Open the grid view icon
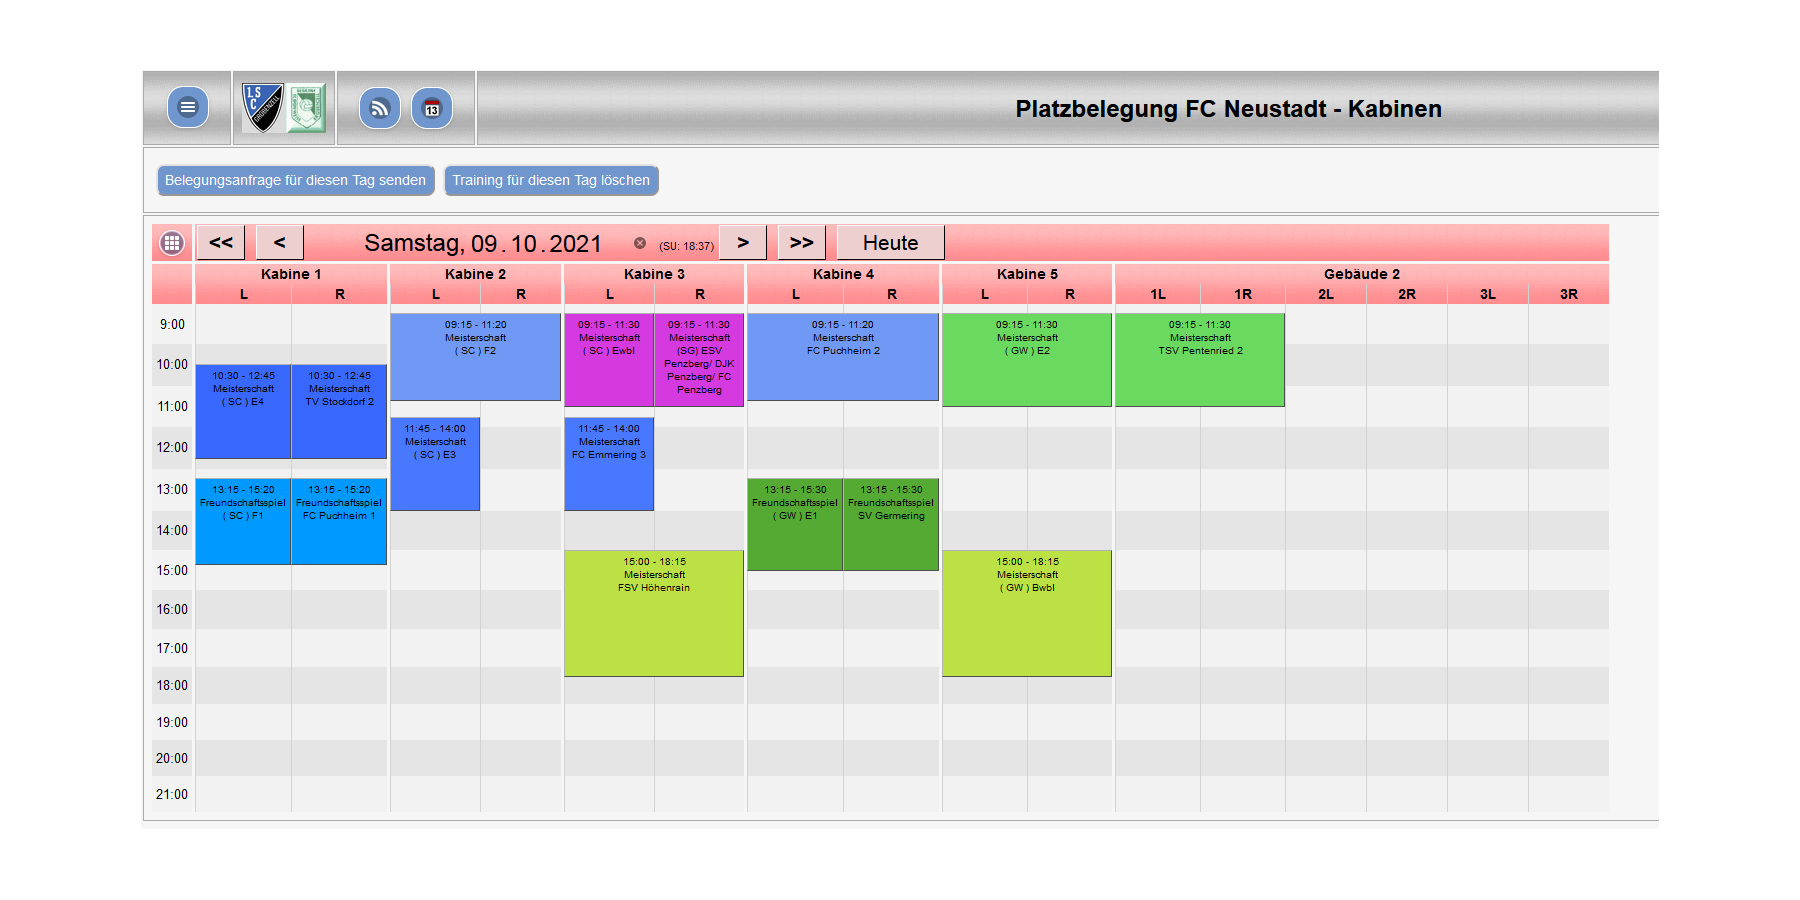The width and height of the screenshot is (1800, 900). click(x=172, y=243)
